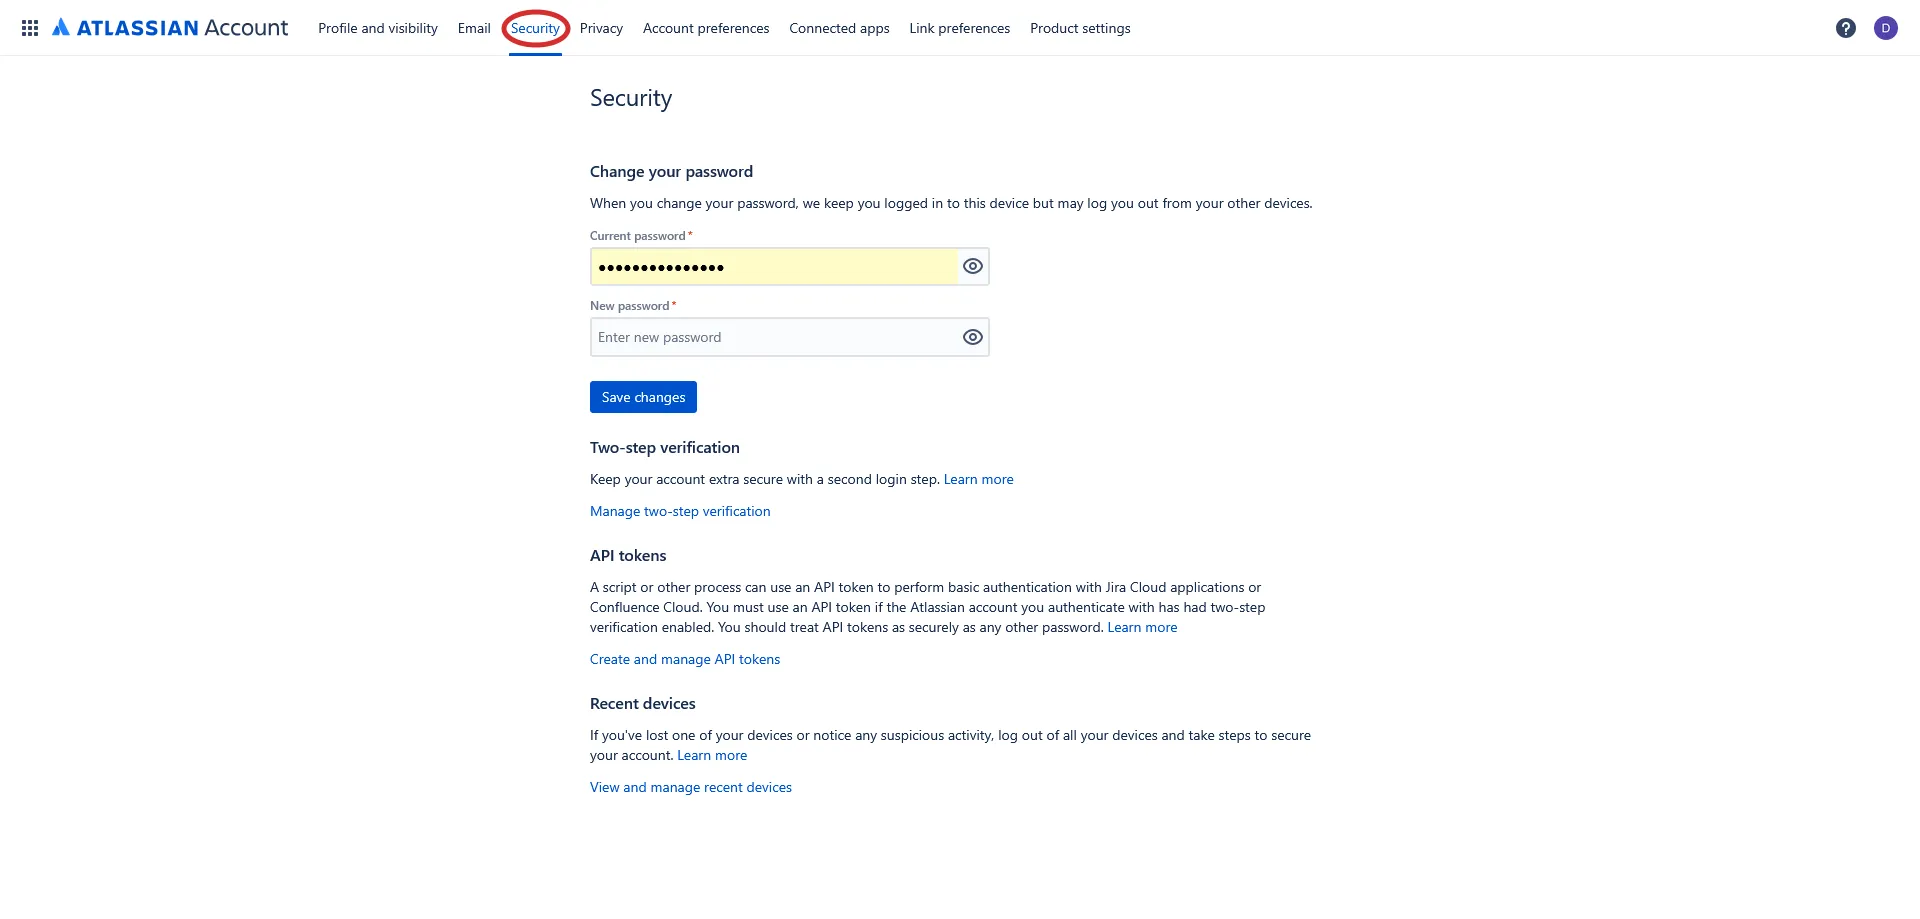
Task: Open the app switcher grid icon
Action: pyautogui.click(x=30, y=28)
